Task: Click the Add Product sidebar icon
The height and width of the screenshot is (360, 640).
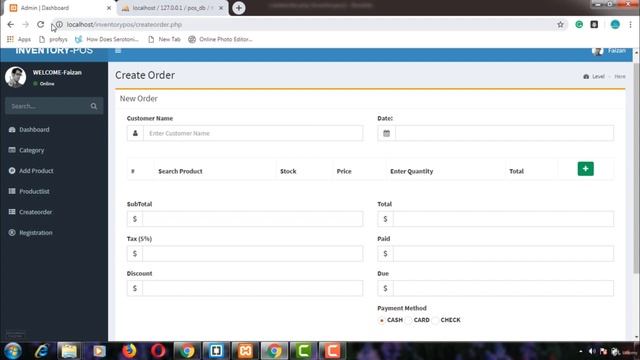Action: tap(12, 171)
